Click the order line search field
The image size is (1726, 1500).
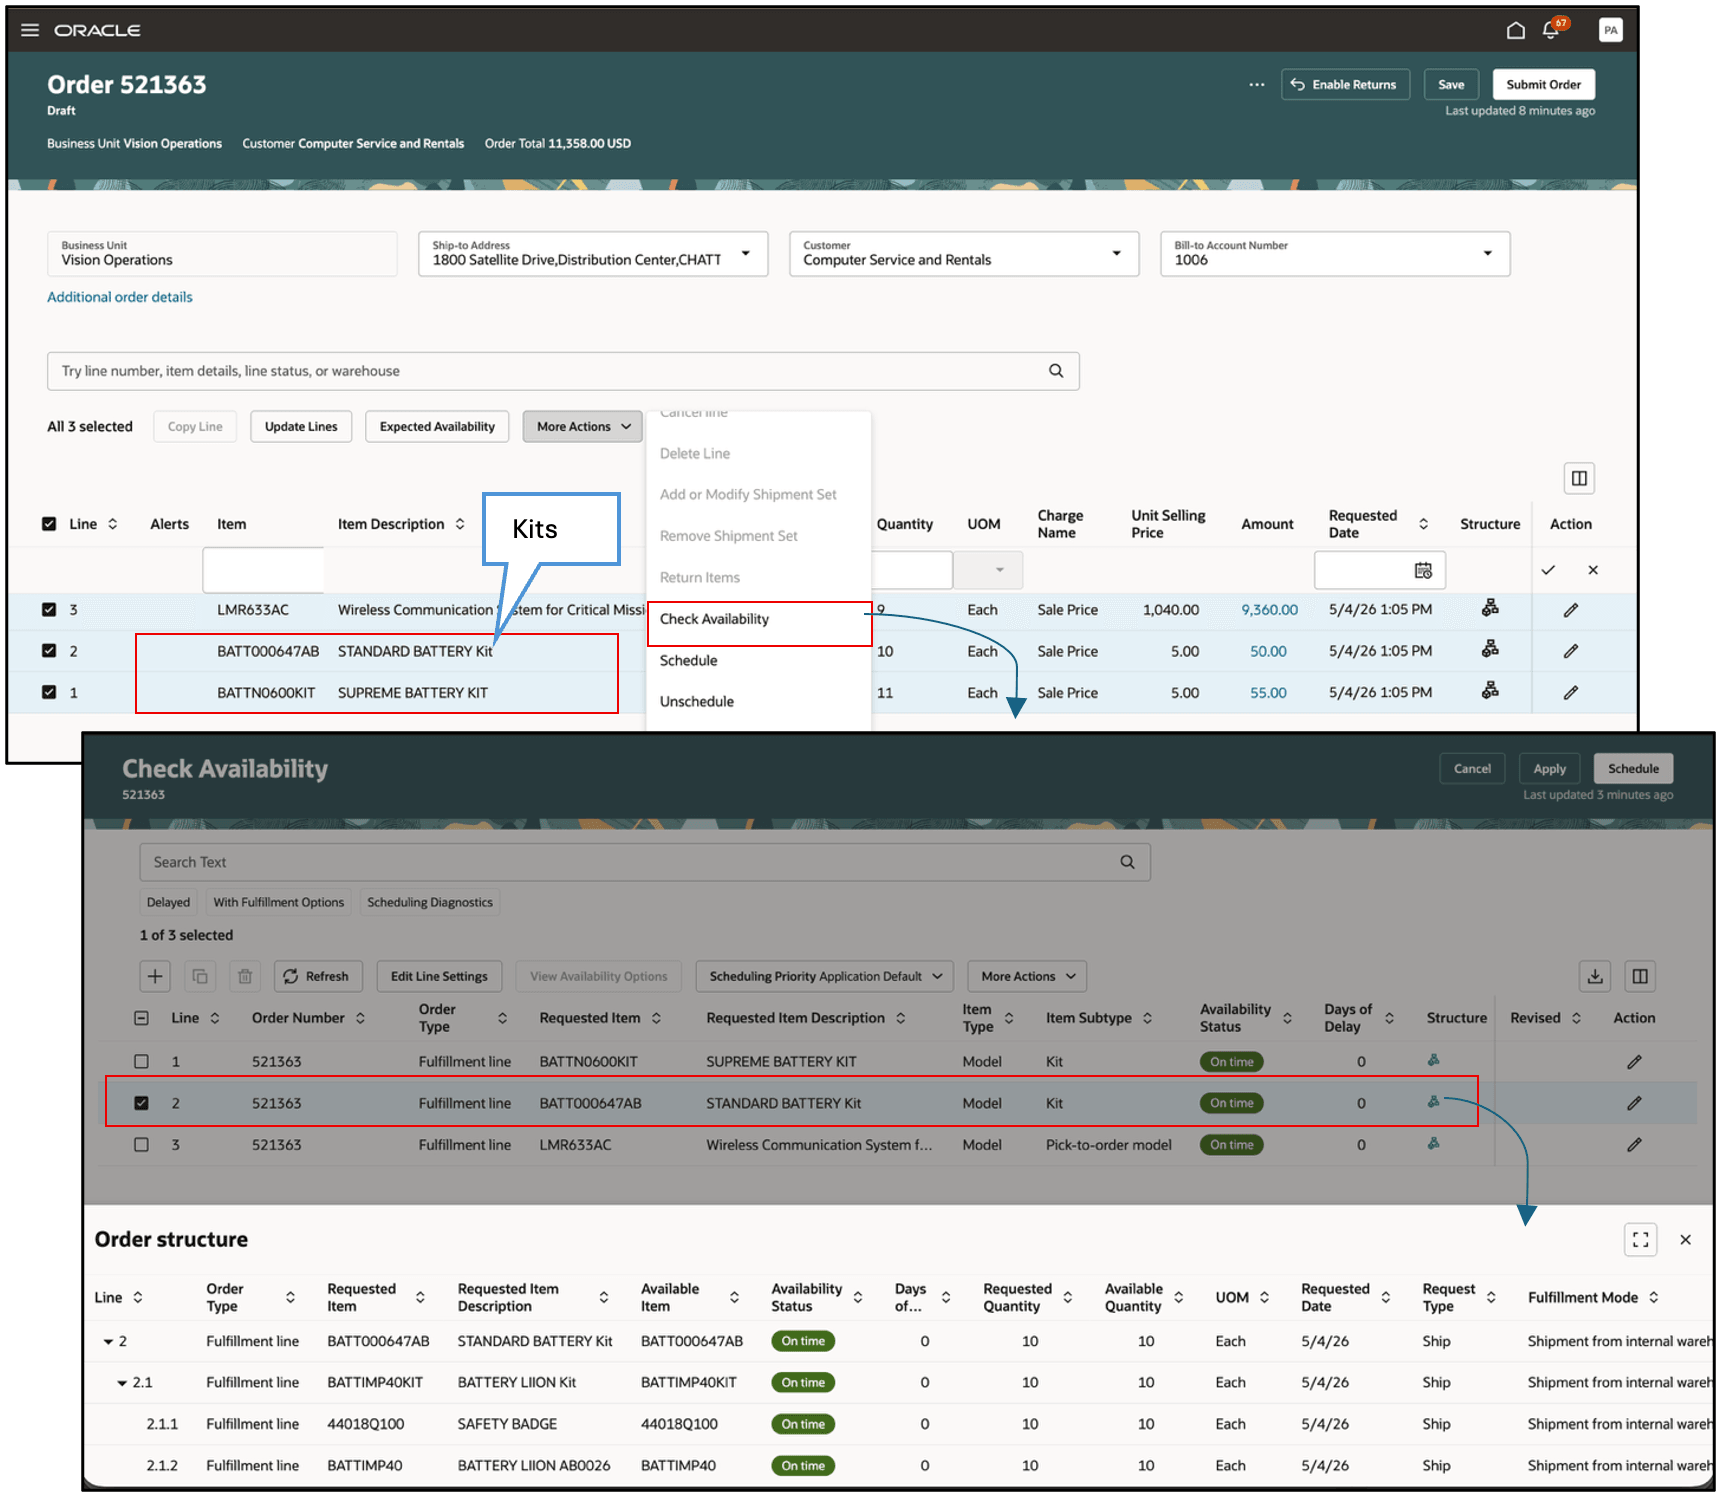click(563, 371)
